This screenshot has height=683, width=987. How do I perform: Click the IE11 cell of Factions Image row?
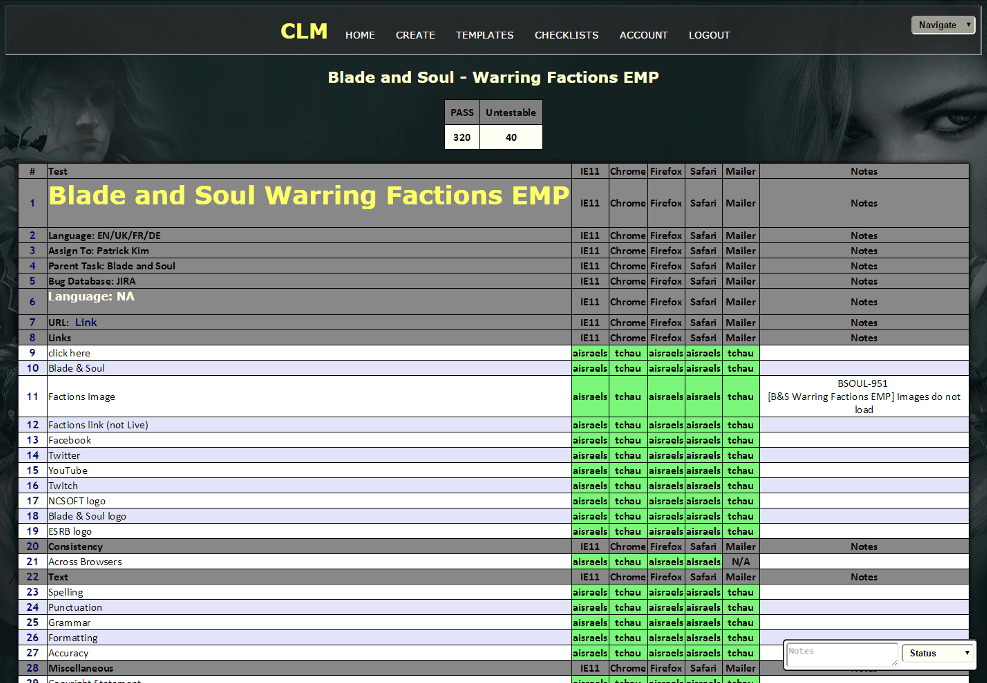[x=590, y=397]
